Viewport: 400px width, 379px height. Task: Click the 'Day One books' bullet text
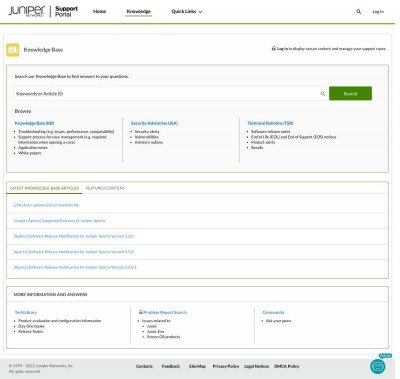(31, 326)
